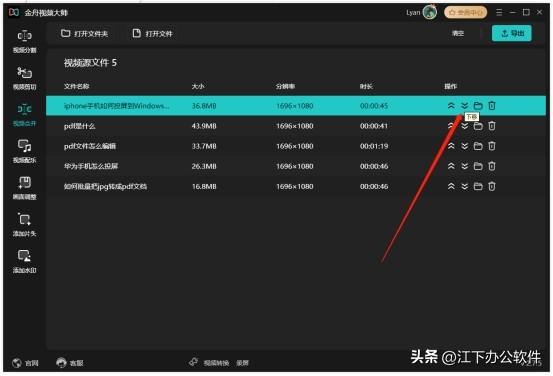Select the iphone手机如何投屏到Windows file name
This screenshot has height=376, width=553.
tap(116, 105)
